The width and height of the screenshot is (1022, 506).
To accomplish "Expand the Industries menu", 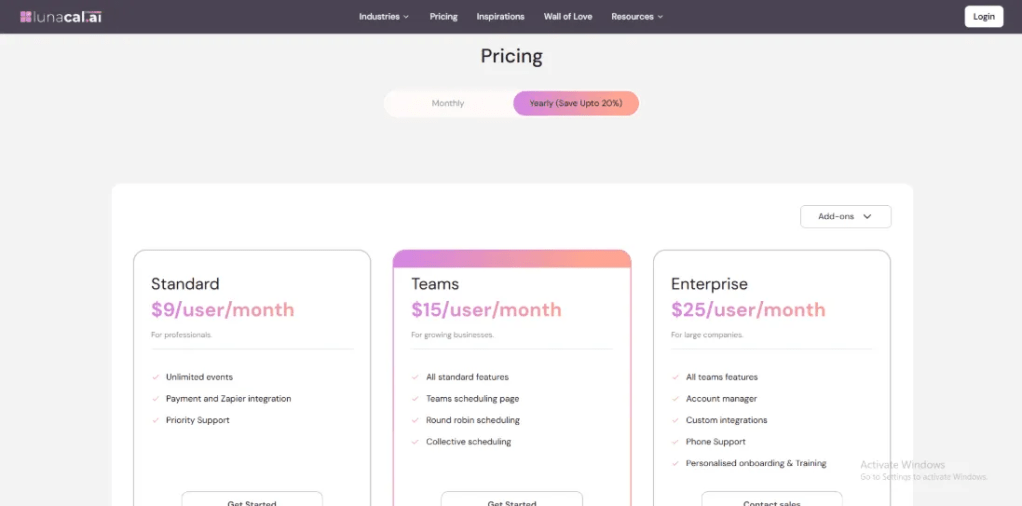I will coord(384,17).
